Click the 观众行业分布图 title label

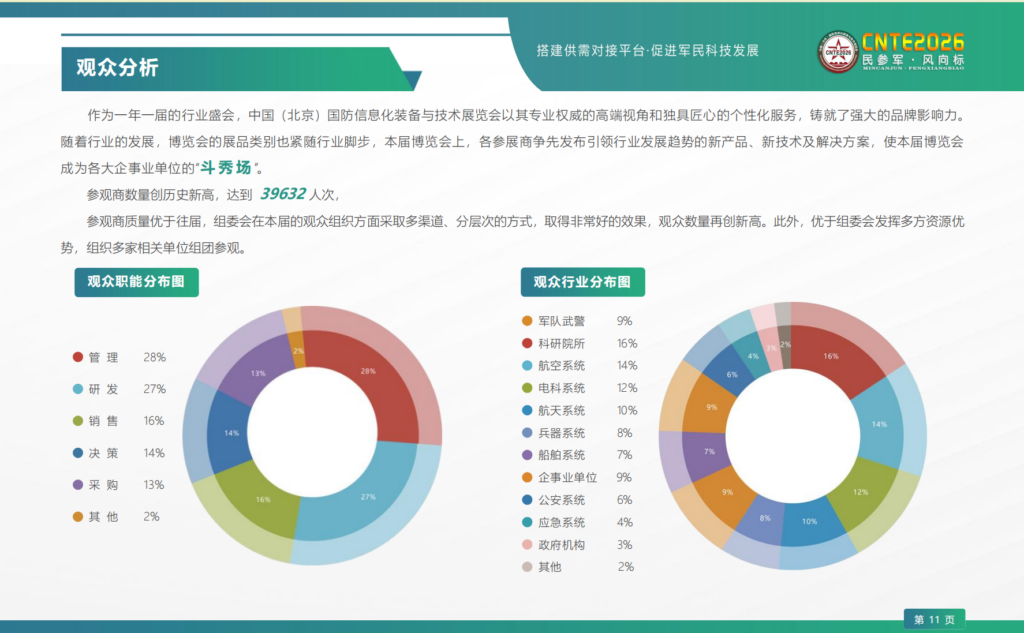point(582,283)
